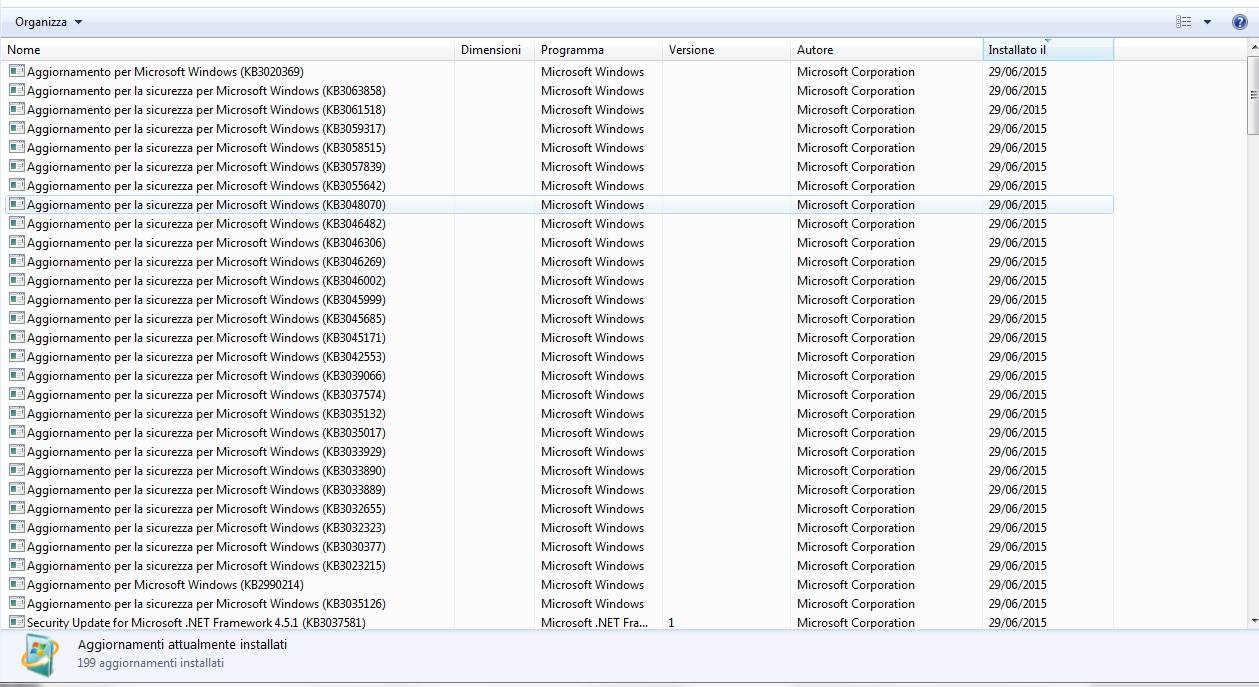Click the vertical scrollbar up arrow
The width and height of the screenshot is (1259, 687).
coord(1253,47)
